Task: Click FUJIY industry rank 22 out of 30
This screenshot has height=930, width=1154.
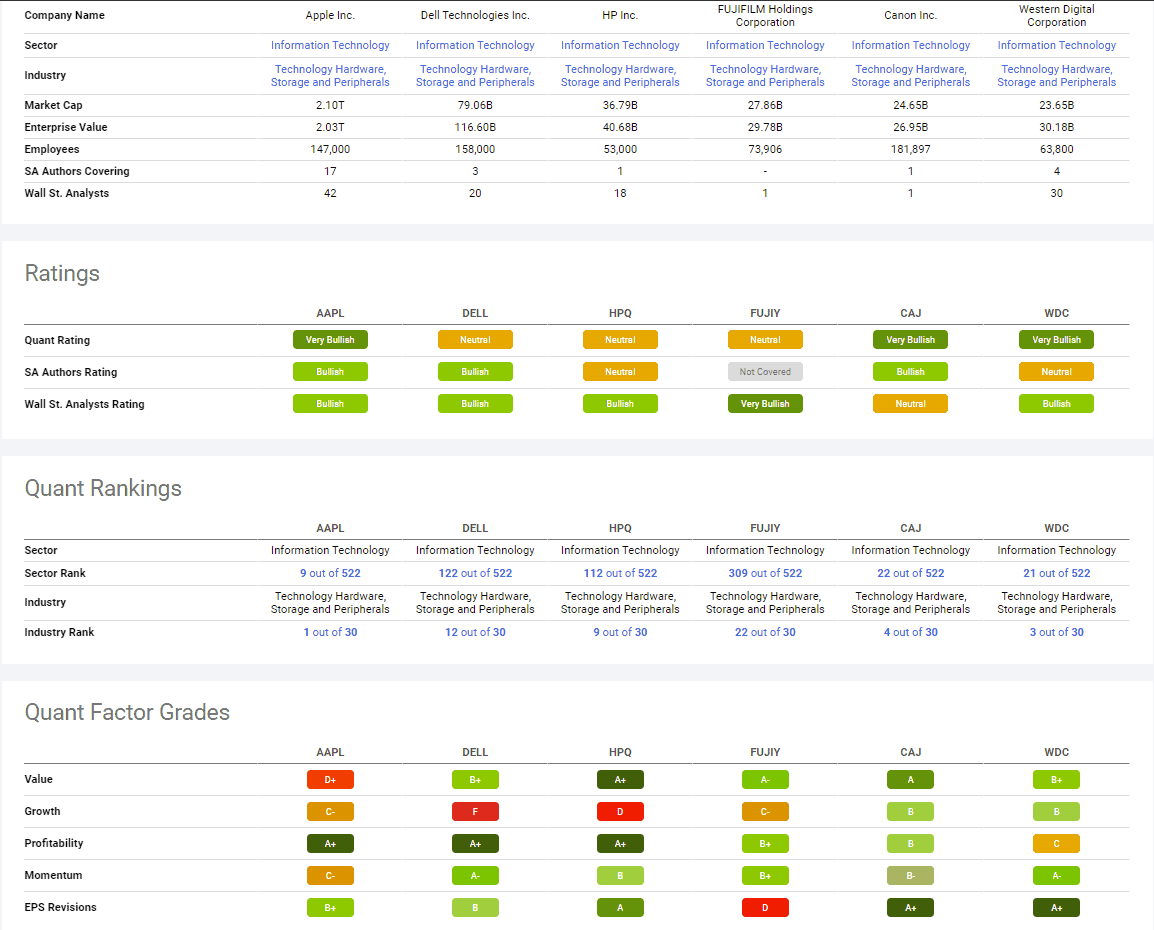Action: click(765, 632)
